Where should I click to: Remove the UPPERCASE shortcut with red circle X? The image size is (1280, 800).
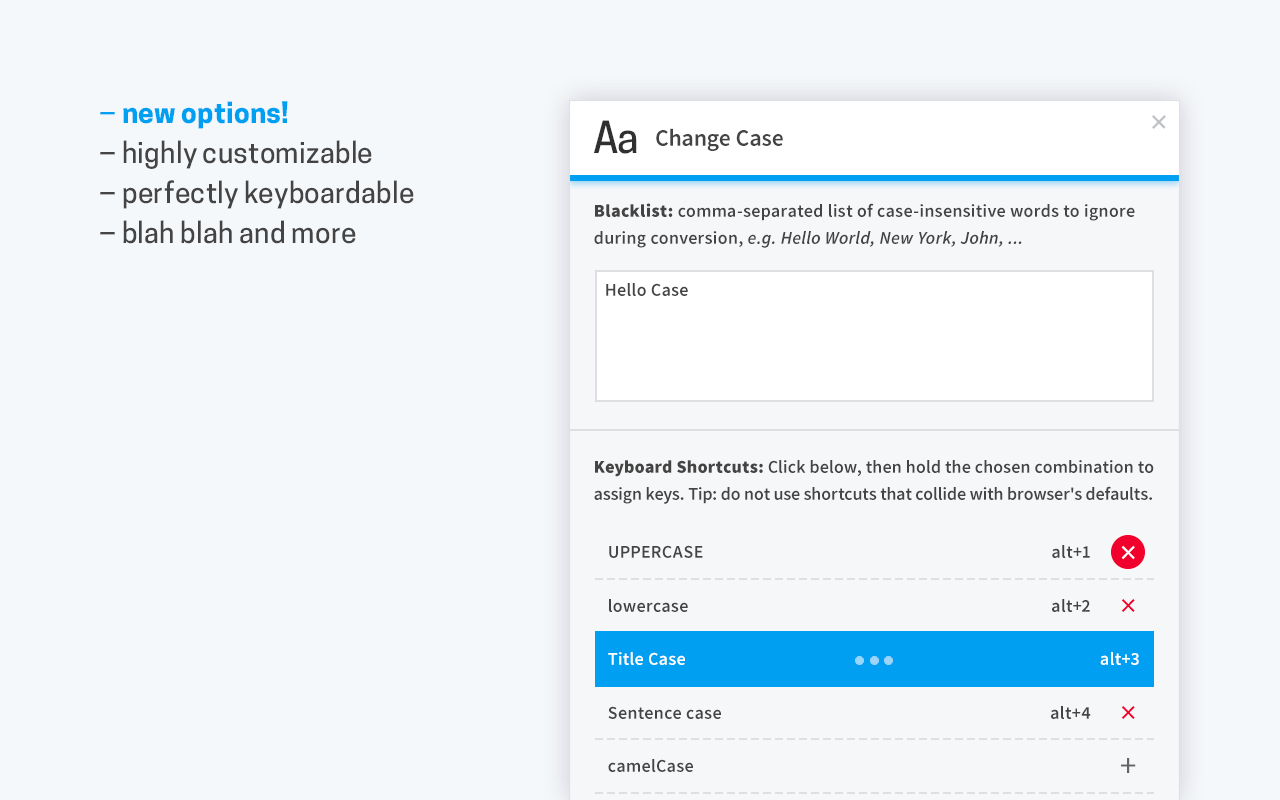(x=1127, y=552)
